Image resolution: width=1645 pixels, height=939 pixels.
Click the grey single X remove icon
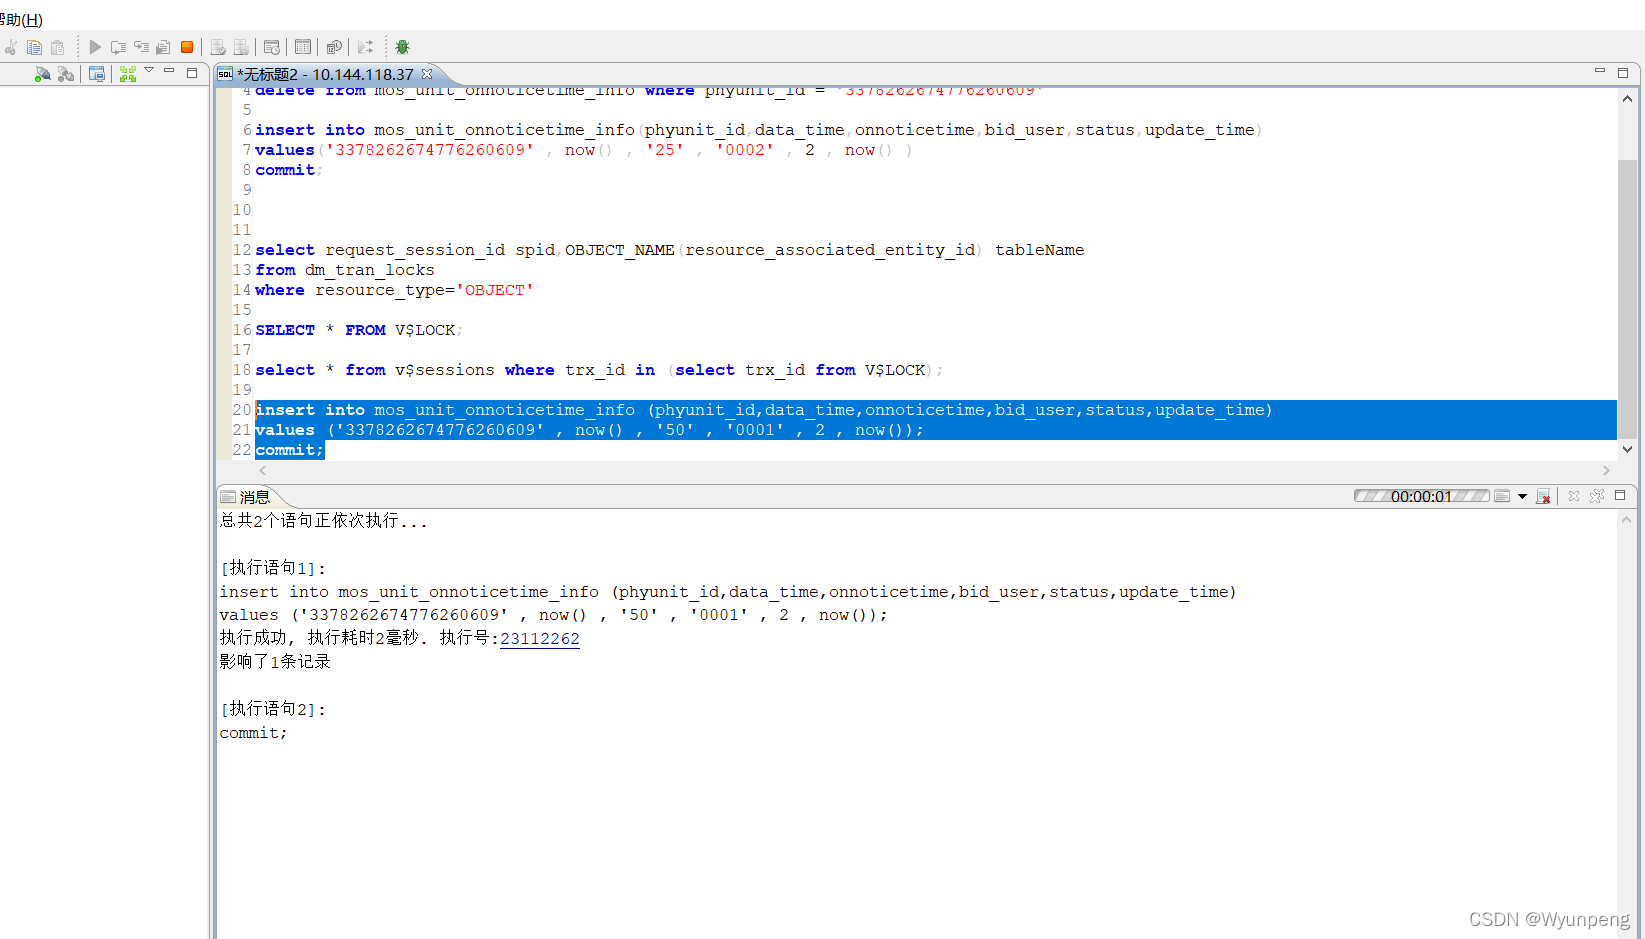coord(1574,496)
